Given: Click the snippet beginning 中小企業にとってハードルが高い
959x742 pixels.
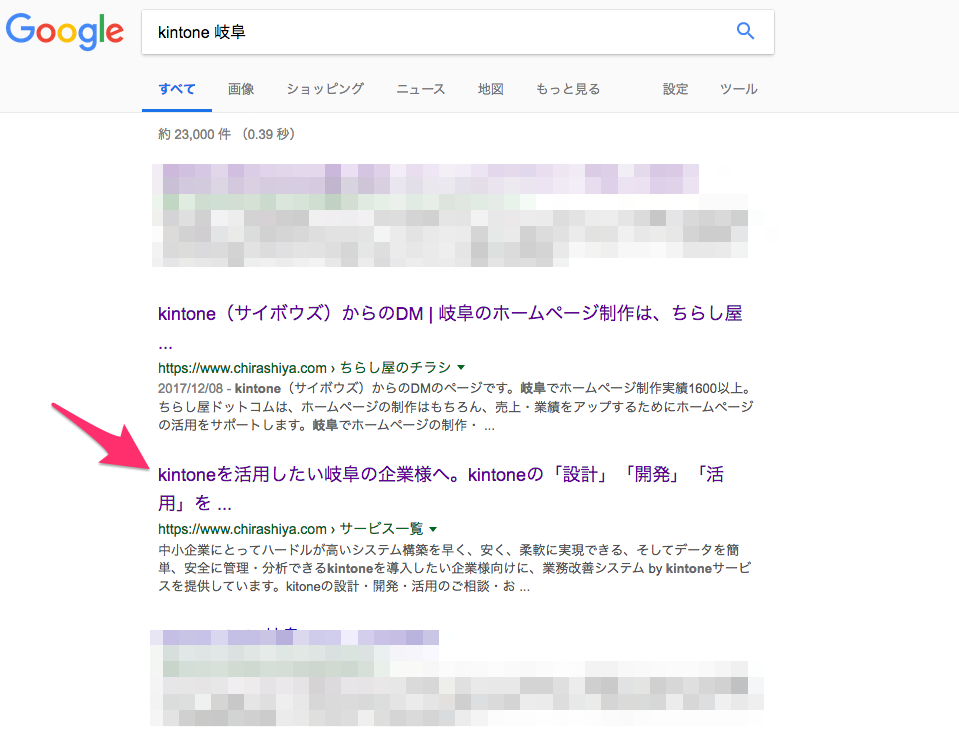Looking at the screenshot, I should (x=454, y=568).
